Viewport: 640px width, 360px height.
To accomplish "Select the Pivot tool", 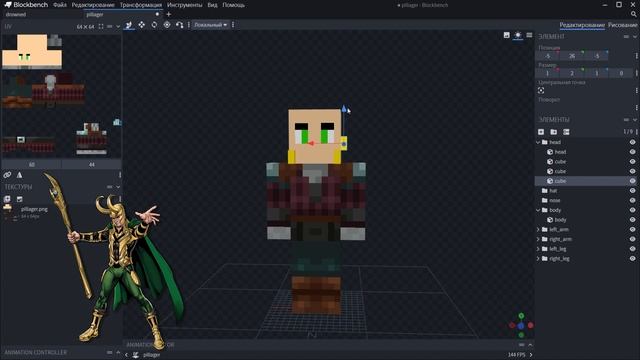I will pyautogui.click(x=167, y=25).
